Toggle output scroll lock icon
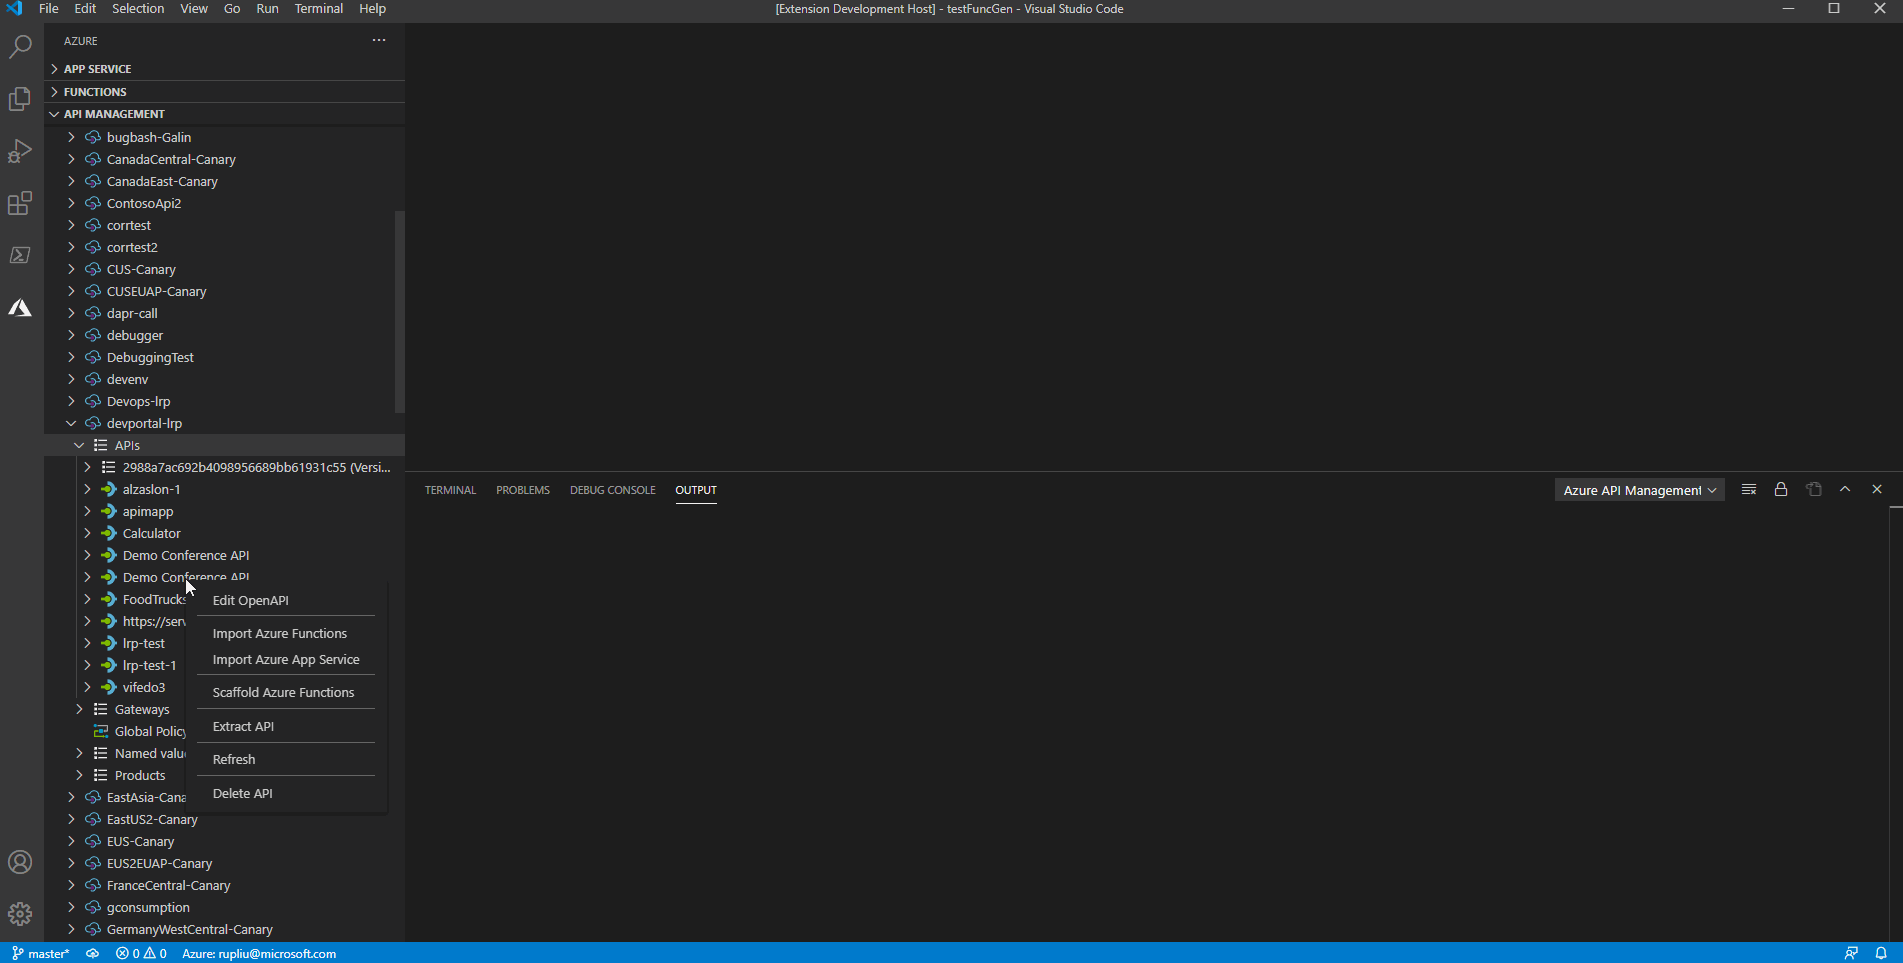 point(1781,489)
